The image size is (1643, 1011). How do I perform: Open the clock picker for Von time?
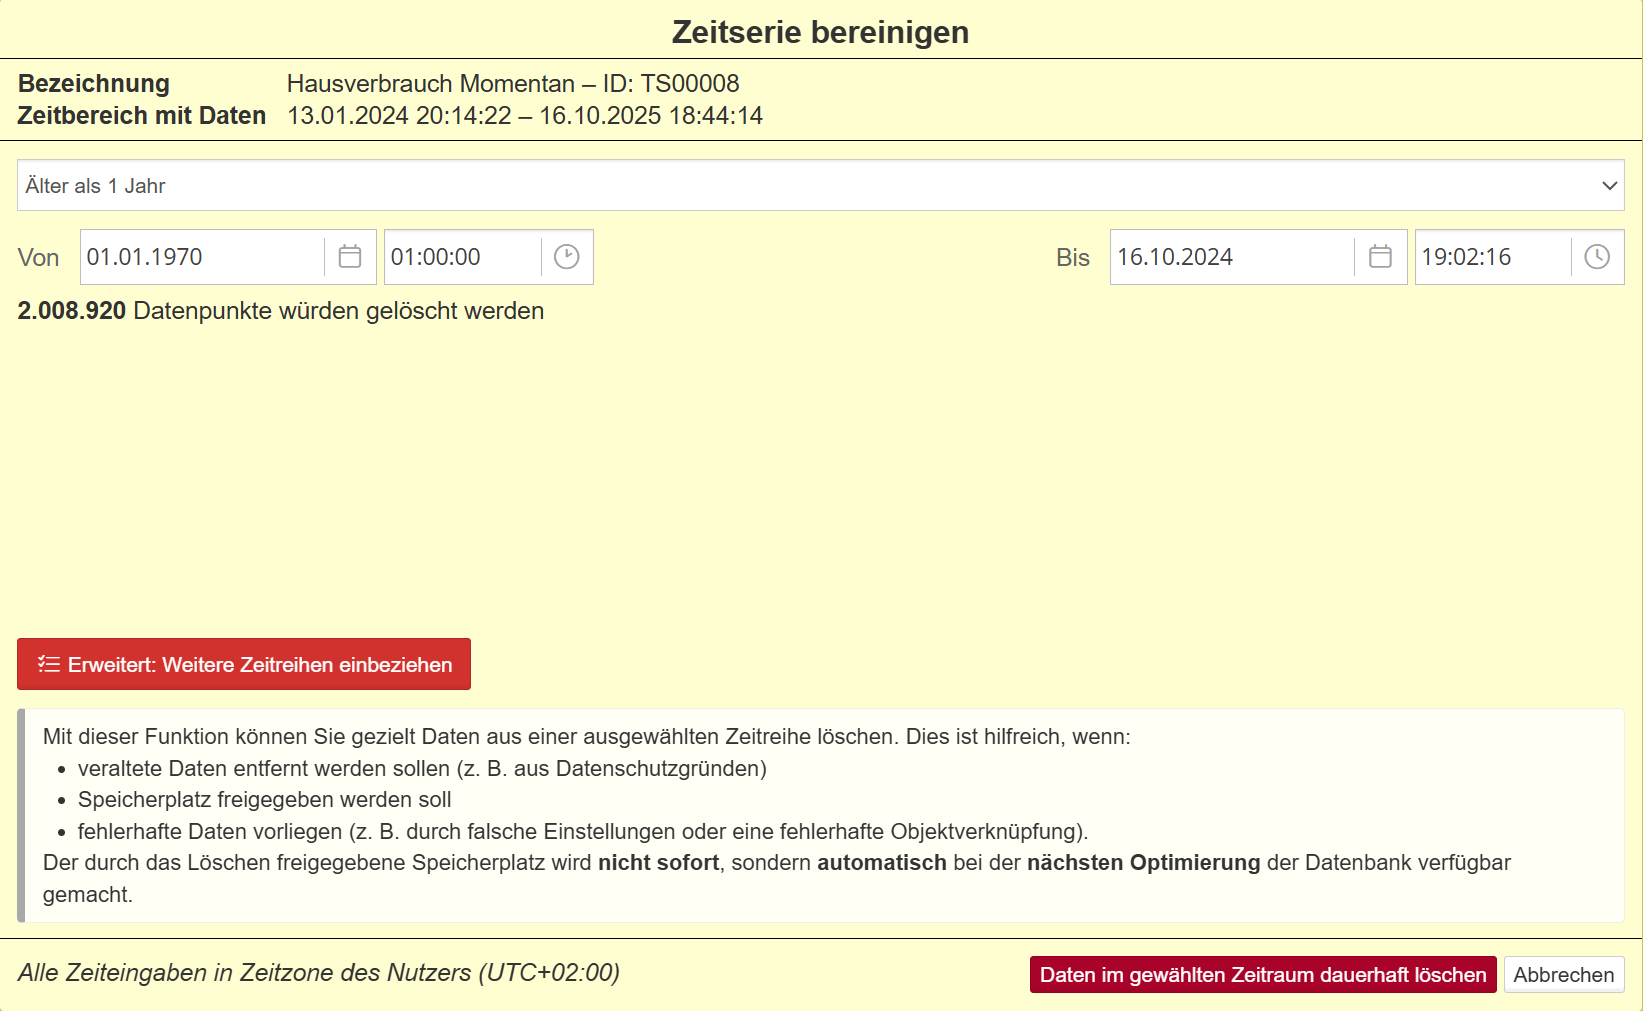coord(567,257)
